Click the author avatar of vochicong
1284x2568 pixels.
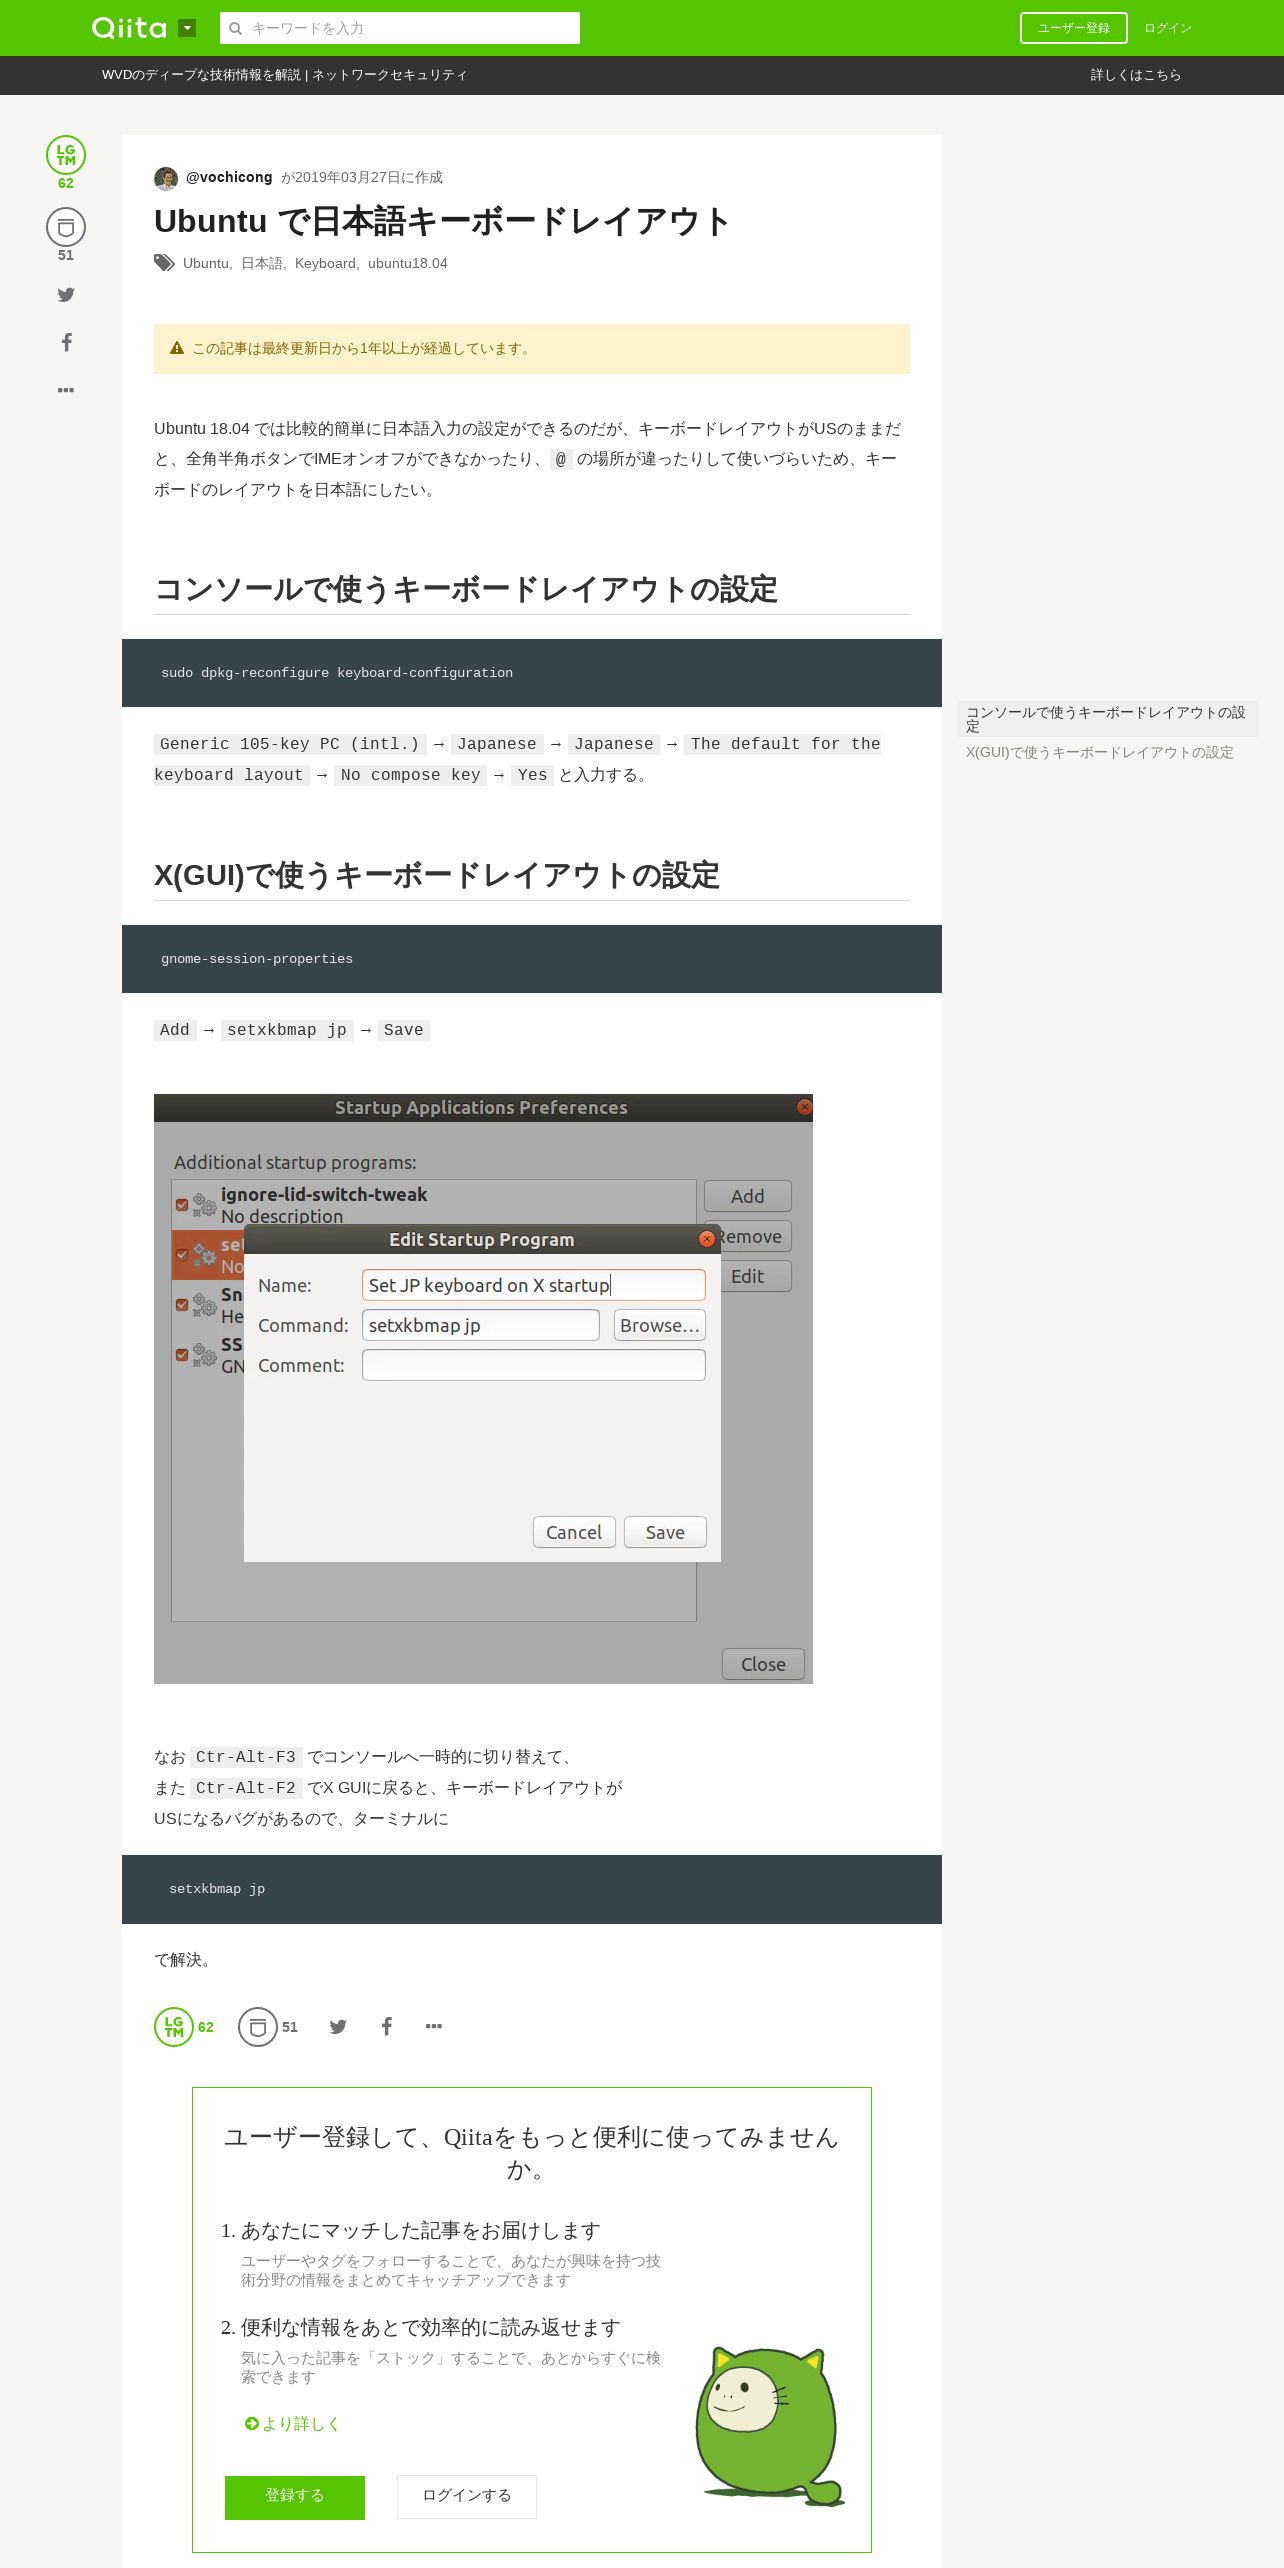[166, 178]
